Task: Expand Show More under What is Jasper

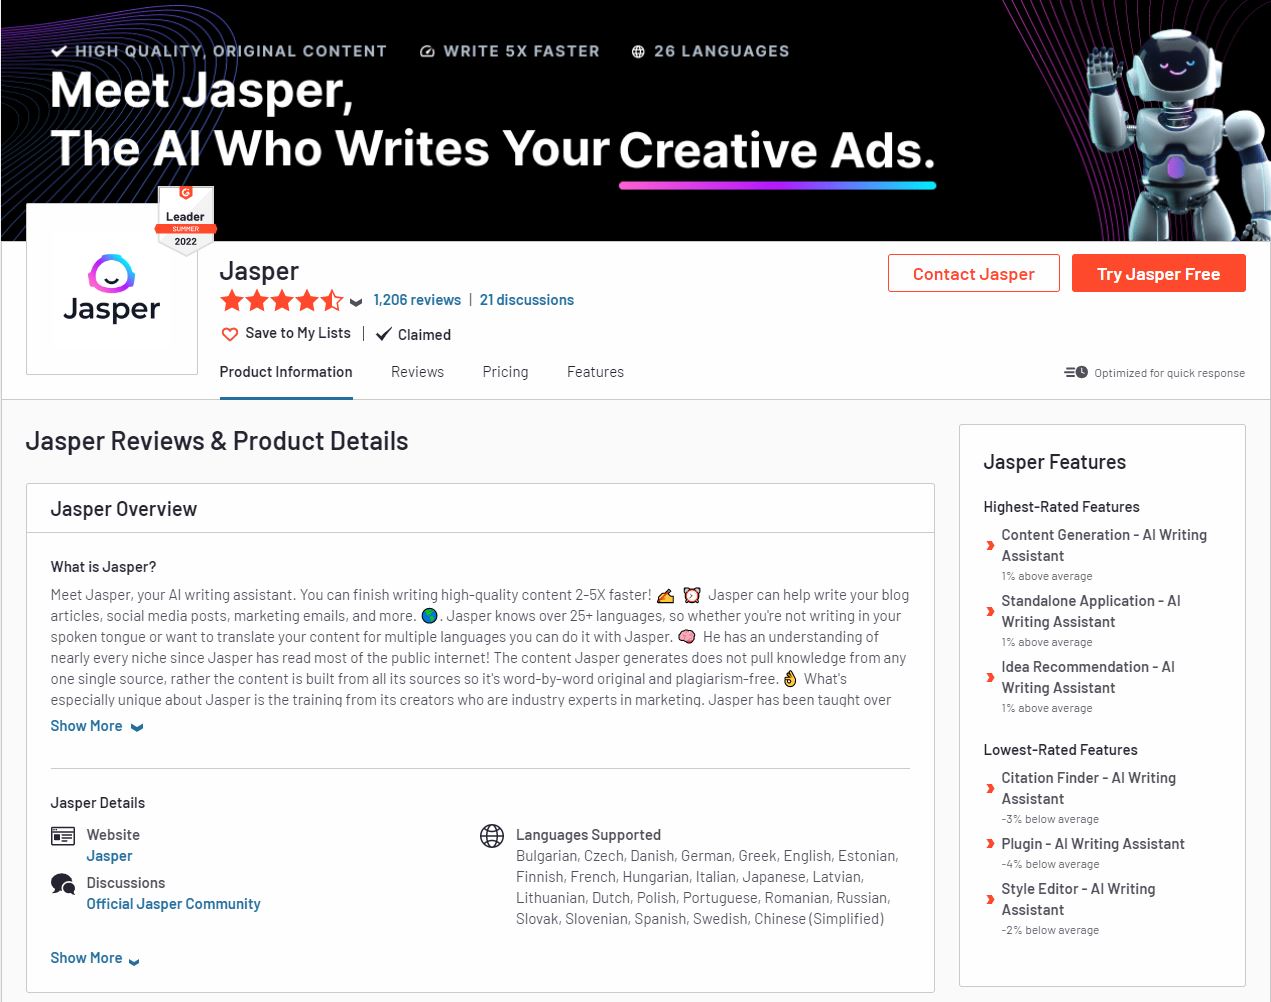Action: coord(97,726)
